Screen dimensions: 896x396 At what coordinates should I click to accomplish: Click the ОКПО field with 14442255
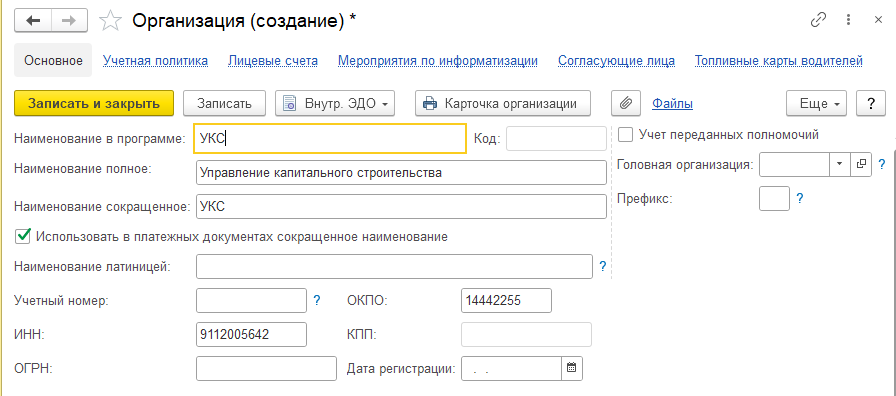[506, 301]
